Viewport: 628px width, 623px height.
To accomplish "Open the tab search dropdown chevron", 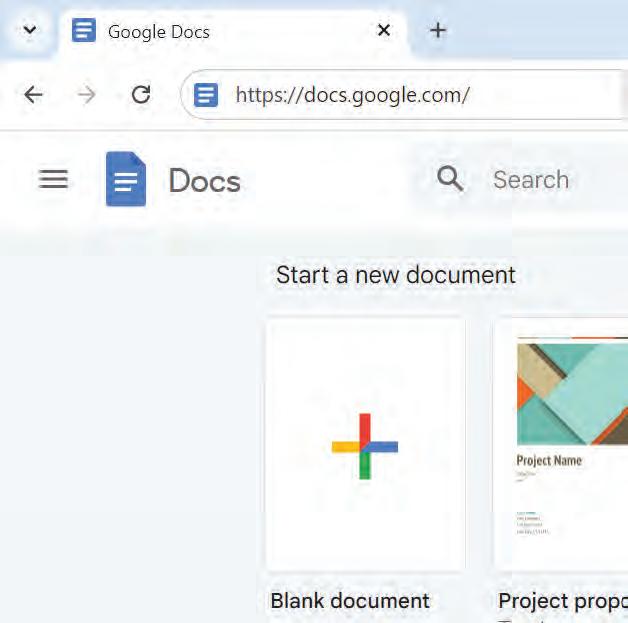I will pyautogui.click(x=30, y=30).
